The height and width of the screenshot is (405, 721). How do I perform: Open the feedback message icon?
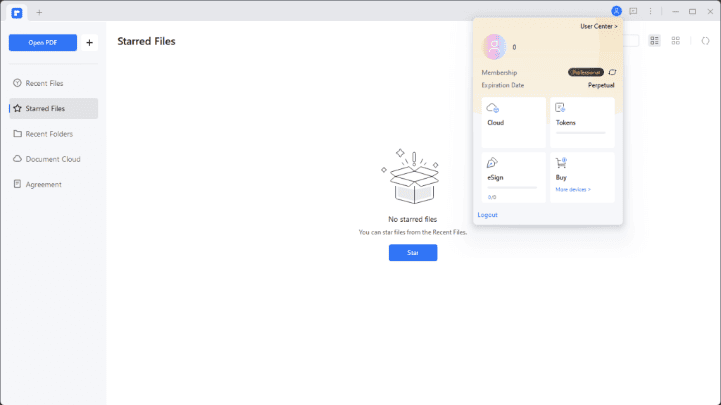633,11
